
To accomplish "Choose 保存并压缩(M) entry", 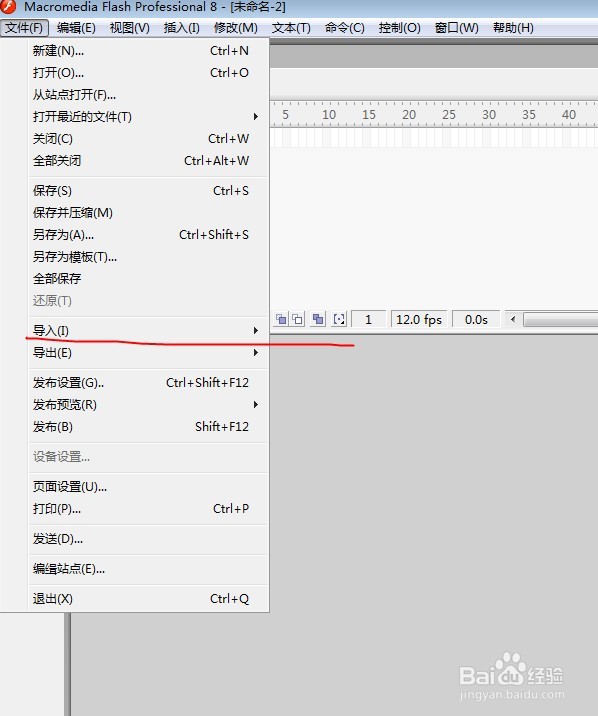I will point(148,212).
